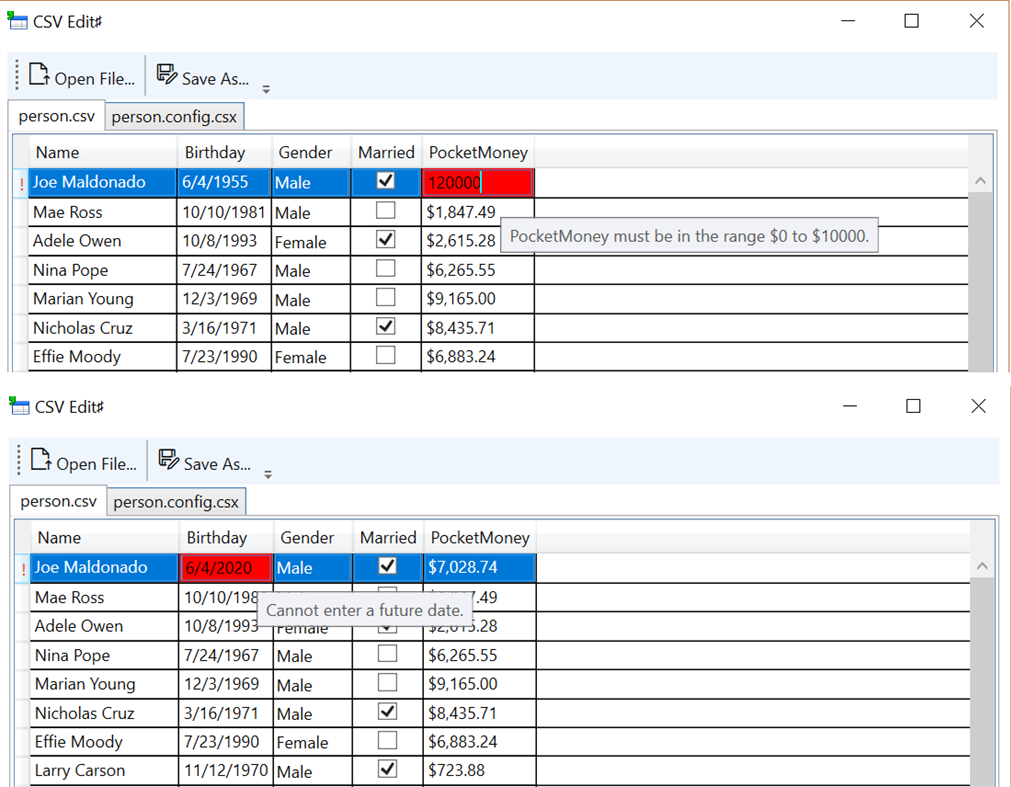Click vertical scrollbar track in top window
This screenshot has height=787, width=1011.
pyautogui.click(x=981, y=282)
